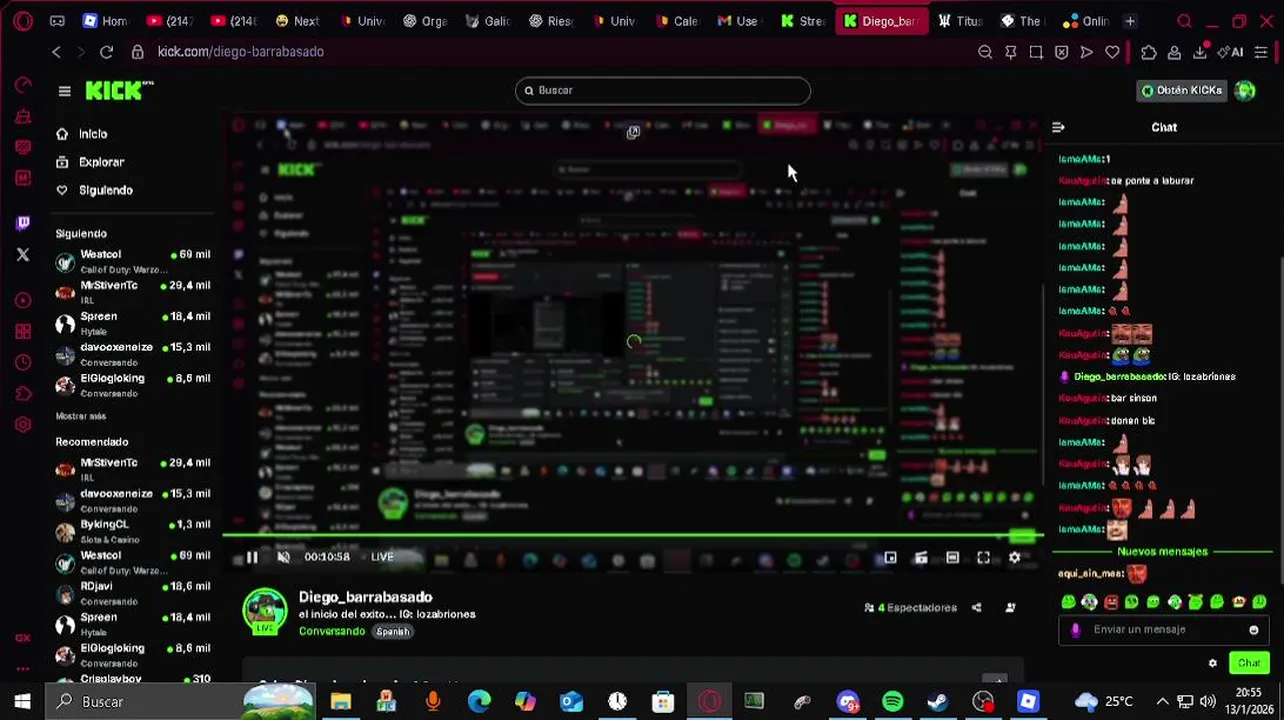Open the Kick hamburger menu

pyautogui.click(x=64, y=91)
